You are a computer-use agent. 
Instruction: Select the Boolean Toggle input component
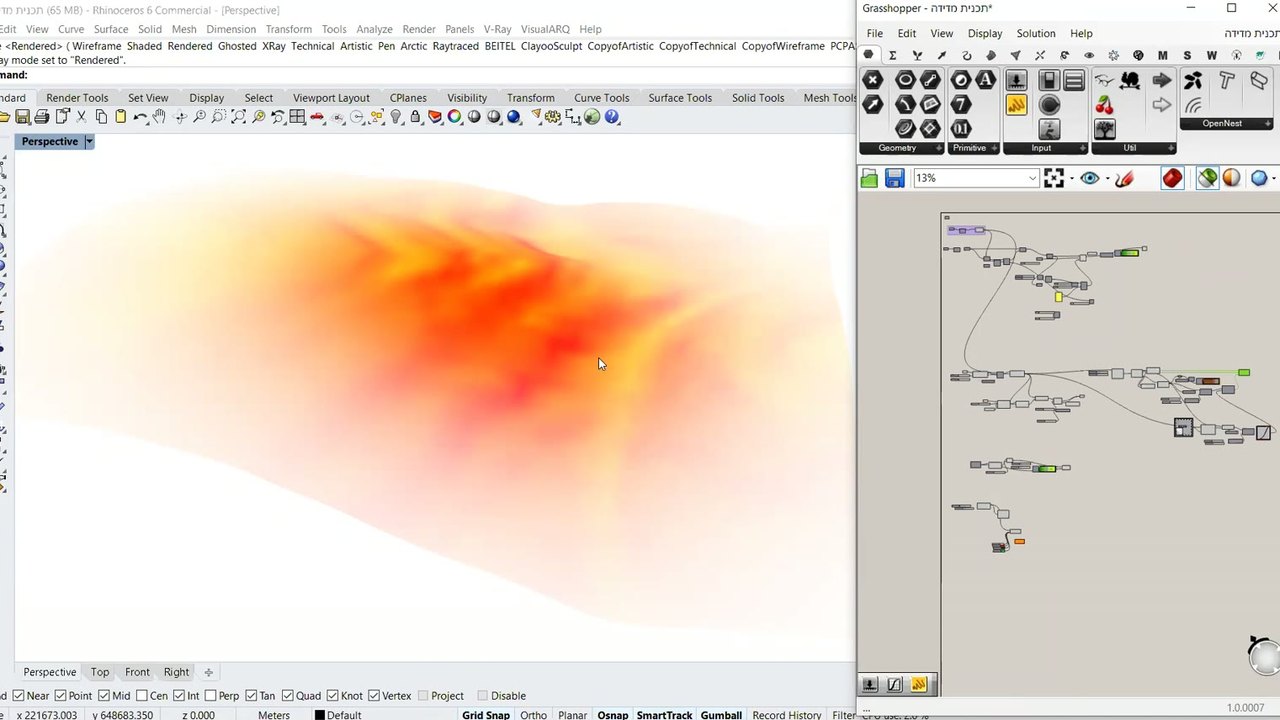pyautogui.click(x=1049, y=80)
